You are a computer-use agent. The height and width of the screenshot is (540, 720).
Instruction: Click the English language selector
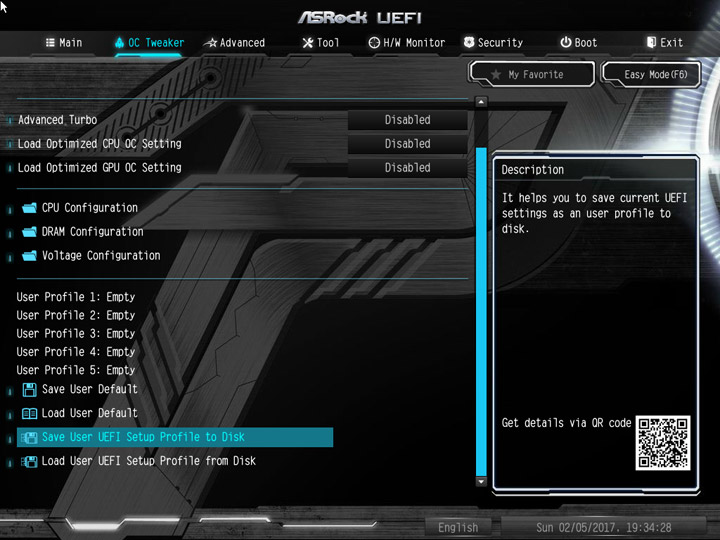458,528
